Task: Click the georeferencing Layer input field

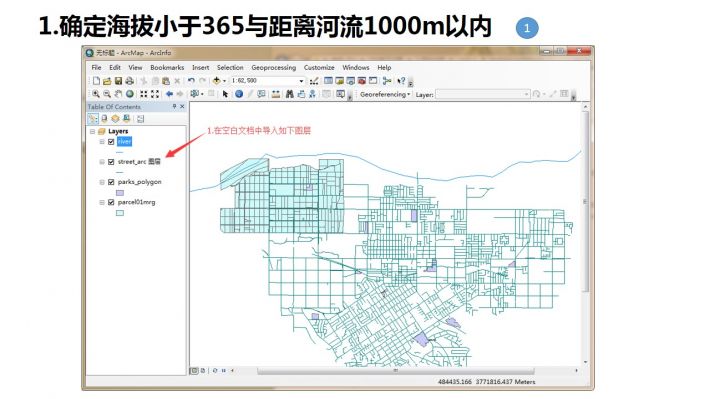Action: pyautogui.click(x=483, y=94)
